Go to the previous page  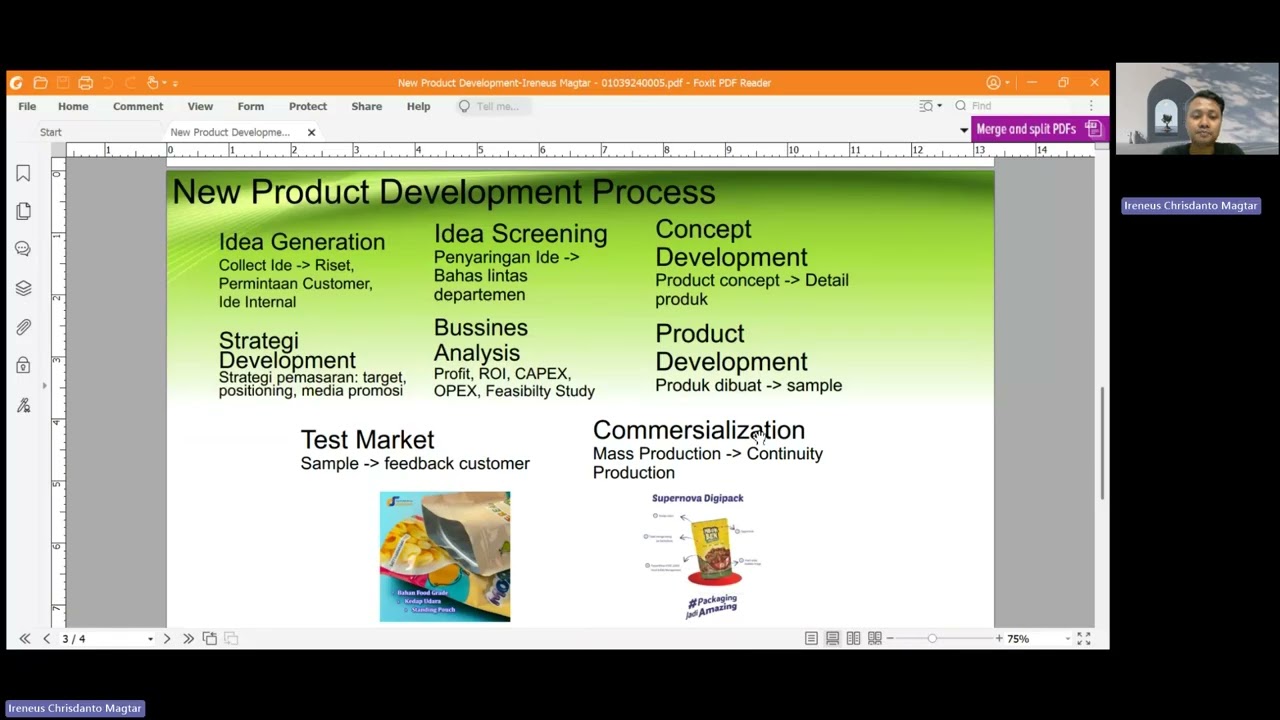tap(46, 639)
